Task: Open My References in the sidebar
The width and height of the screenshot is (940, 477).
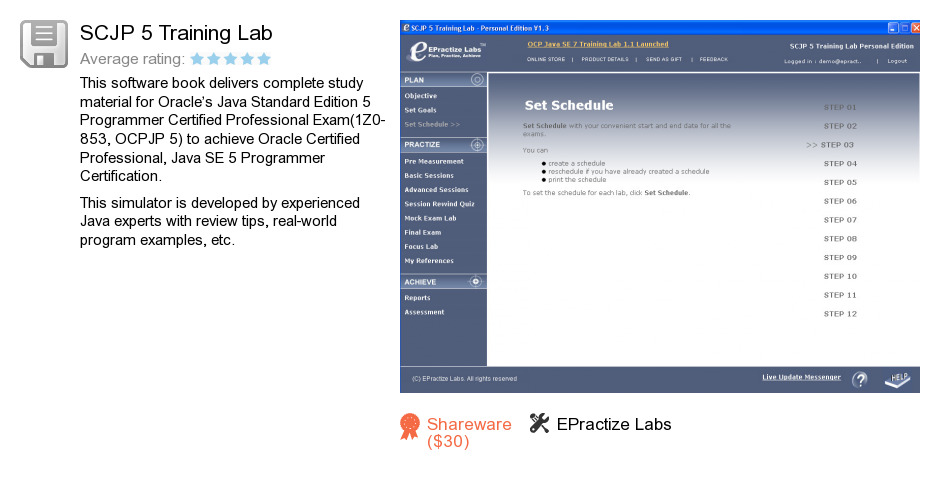Action: click(429, 261)
